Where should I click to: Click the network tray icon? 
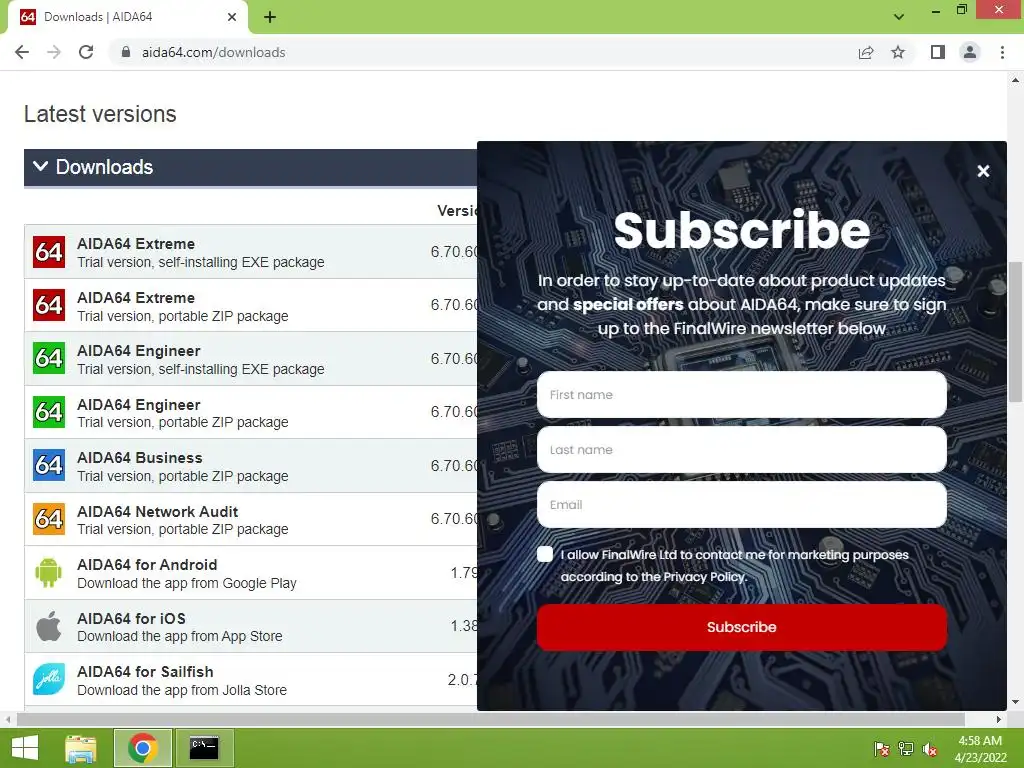coord(906,749)
